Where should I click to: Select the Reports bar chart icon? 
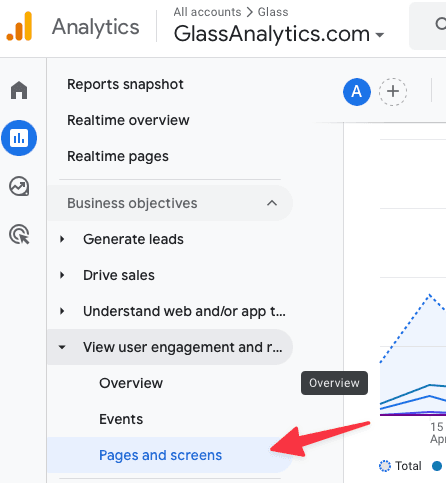[x=19, y=138]
